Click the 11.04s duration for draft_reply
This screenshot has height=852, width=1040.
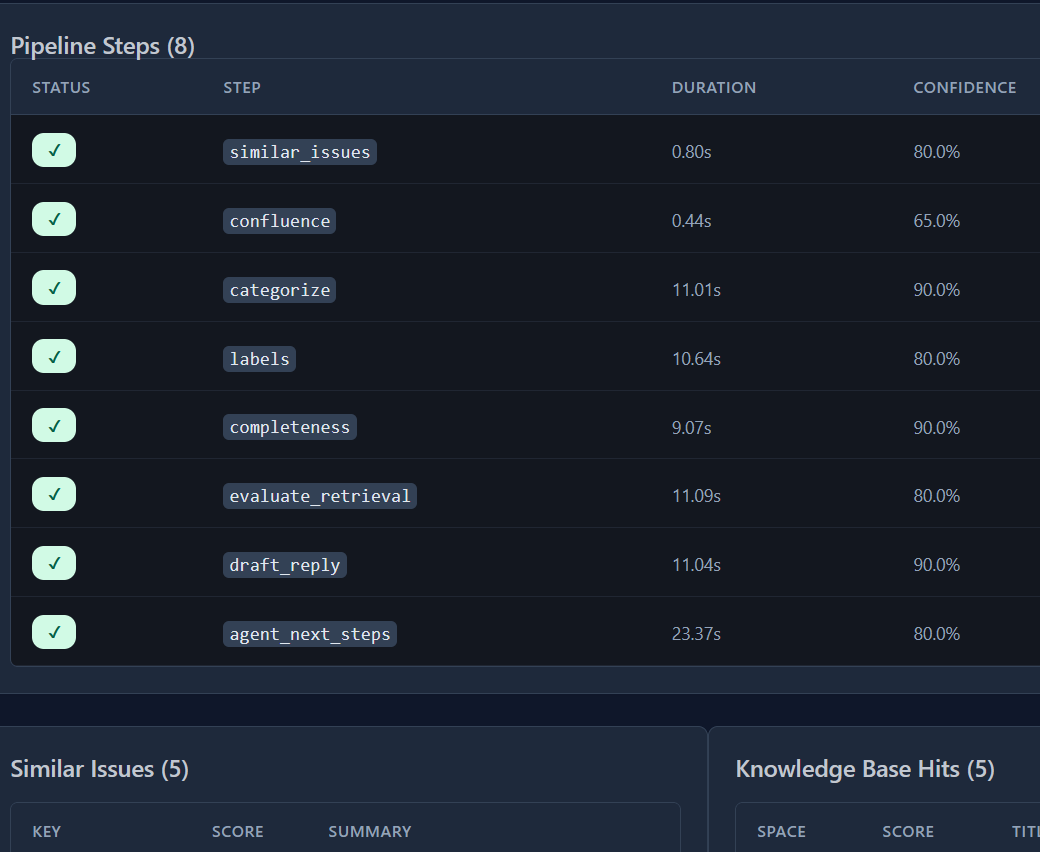tap(696, 565)
